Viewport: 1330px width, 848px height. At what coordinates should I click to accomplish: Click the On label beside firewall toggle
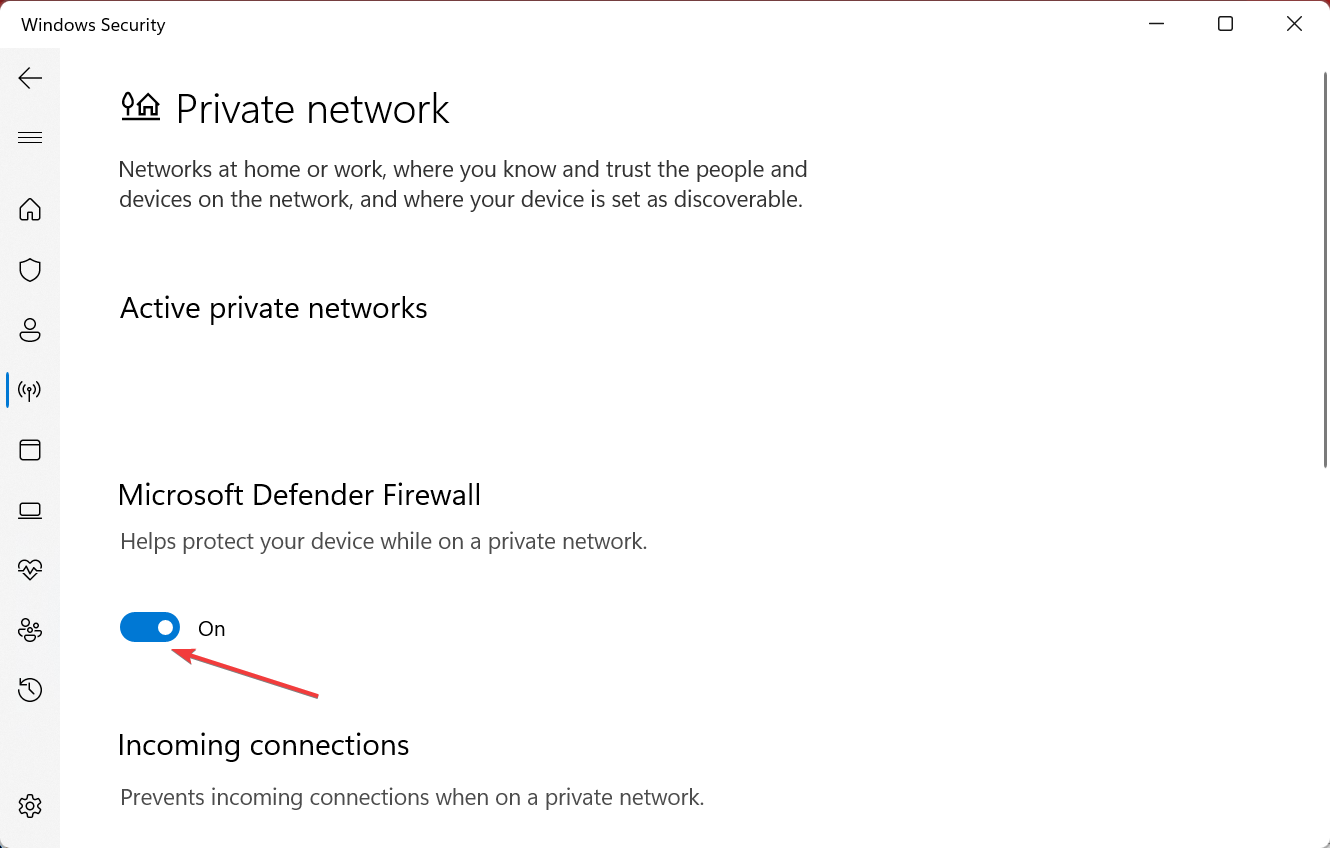(x=212, y=629)
